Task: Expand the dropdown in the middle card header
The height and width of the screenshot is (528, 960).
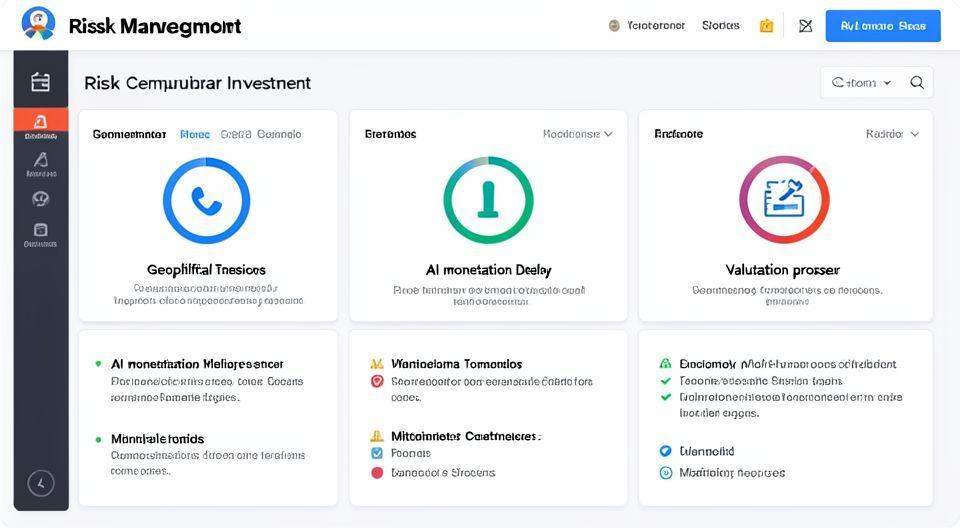Action: [x=578, y=134]
